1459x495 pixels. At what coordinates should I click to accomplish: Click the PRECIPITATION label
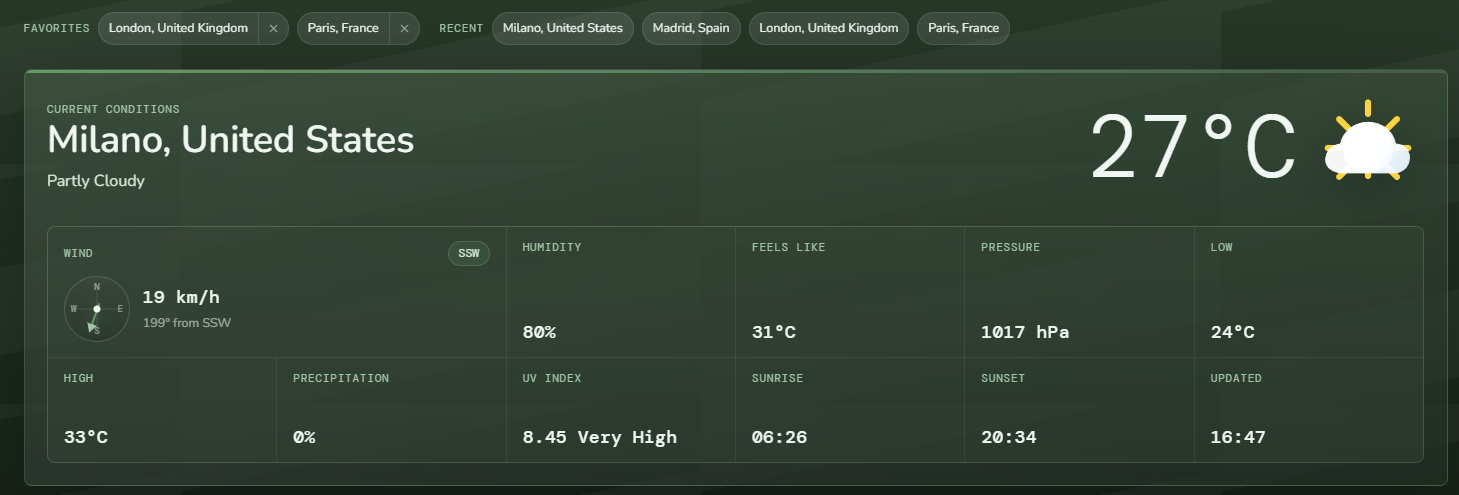pos(341,378)
